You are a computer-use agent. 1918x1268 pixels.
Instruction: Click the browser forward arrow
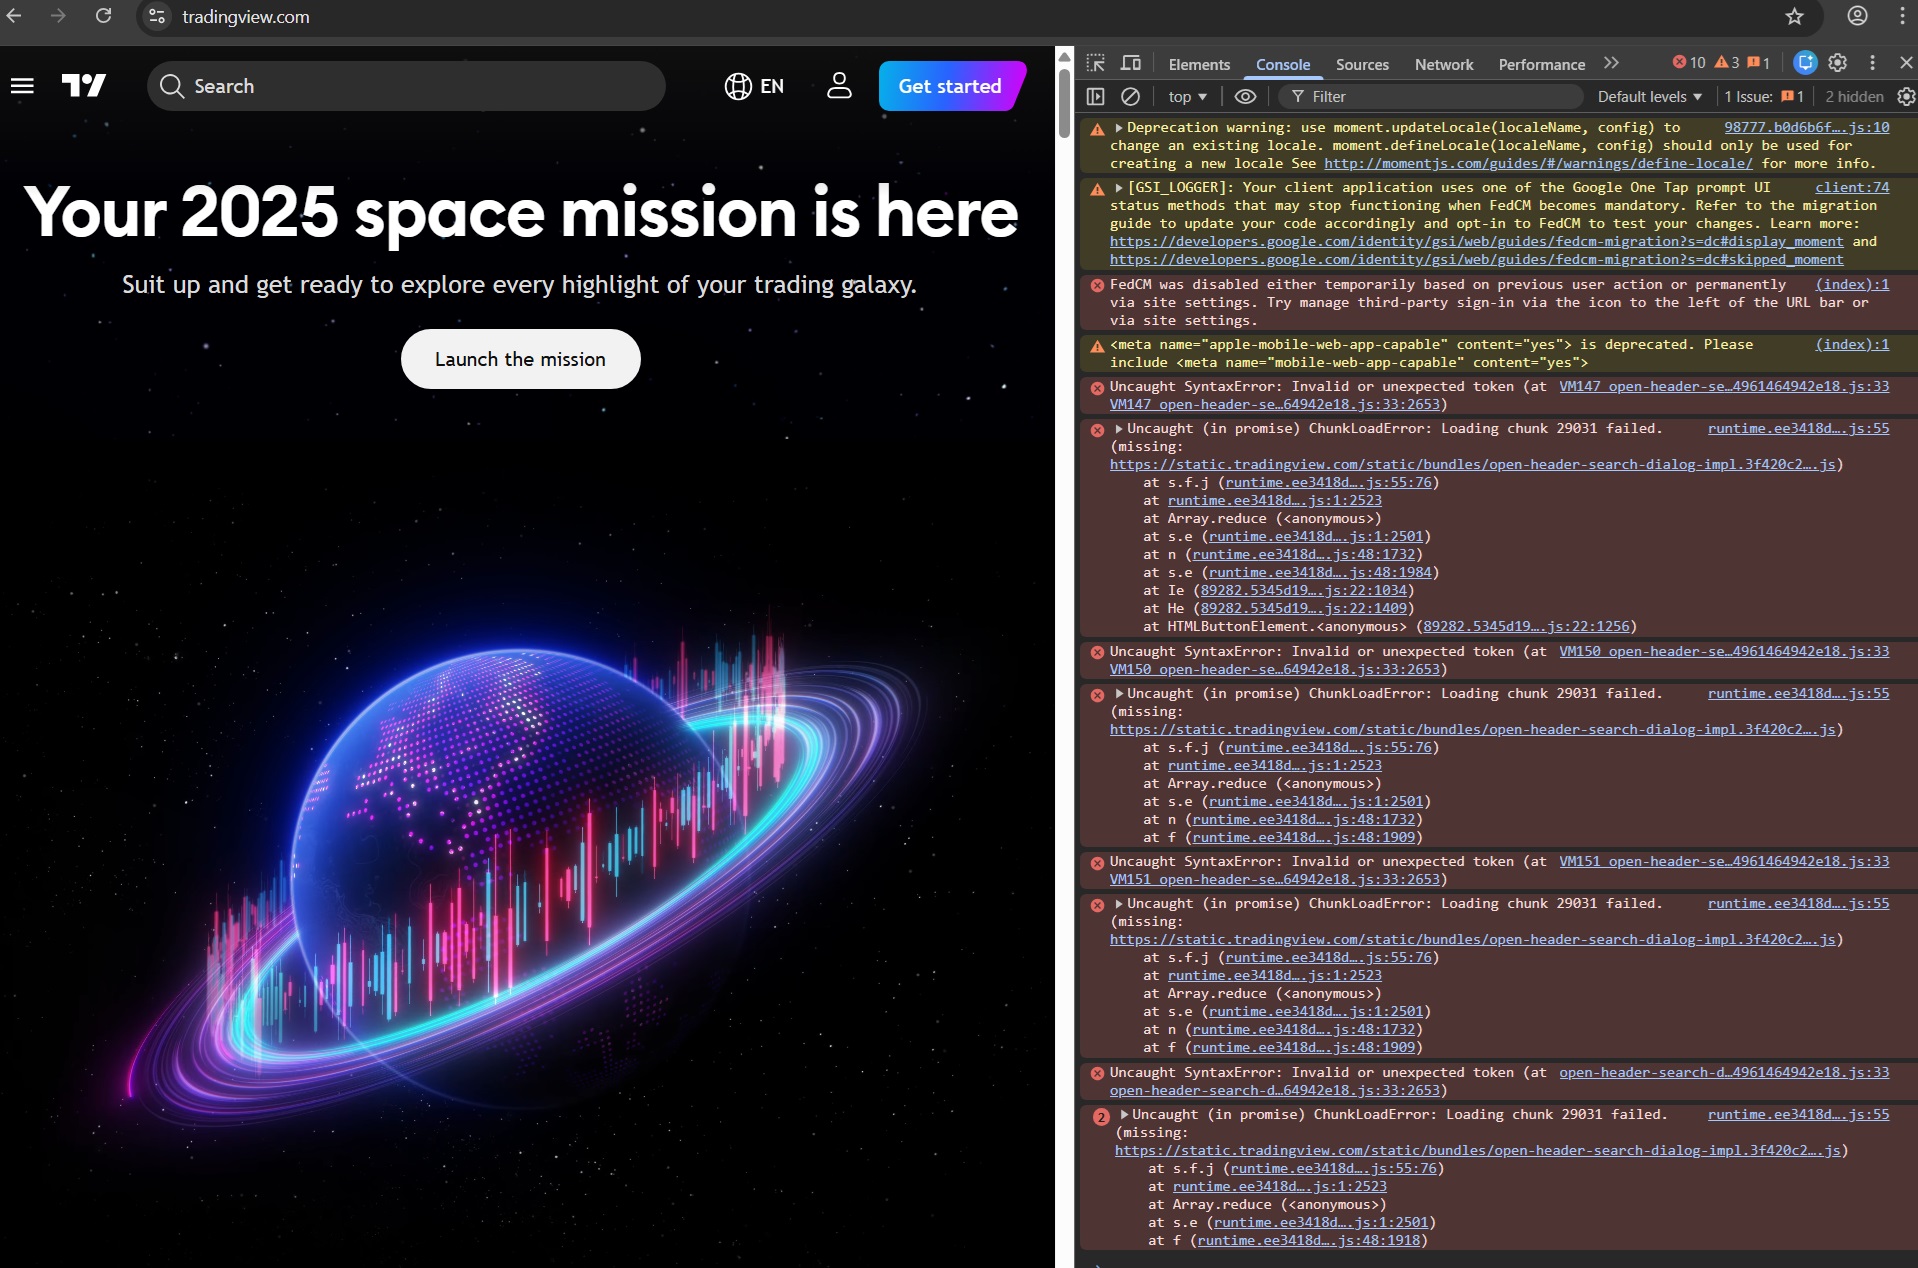58,16
